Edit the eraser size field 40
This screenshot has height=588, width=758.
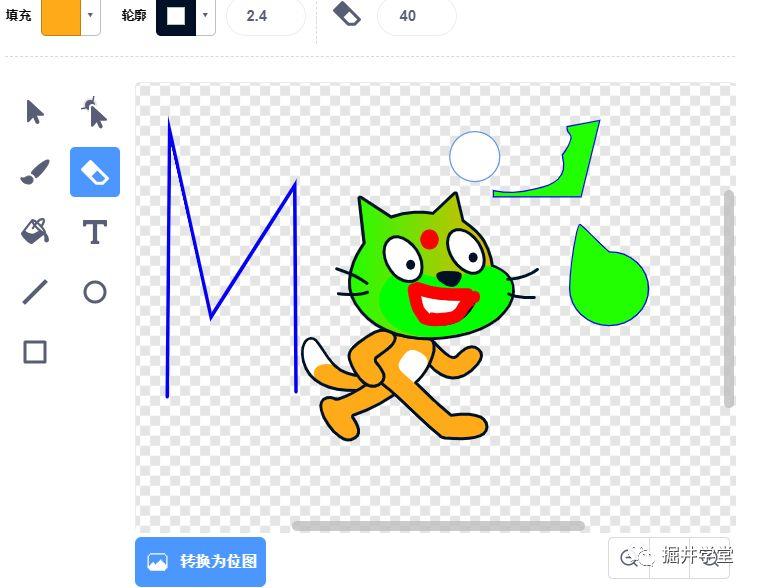(x=417, y=16)
